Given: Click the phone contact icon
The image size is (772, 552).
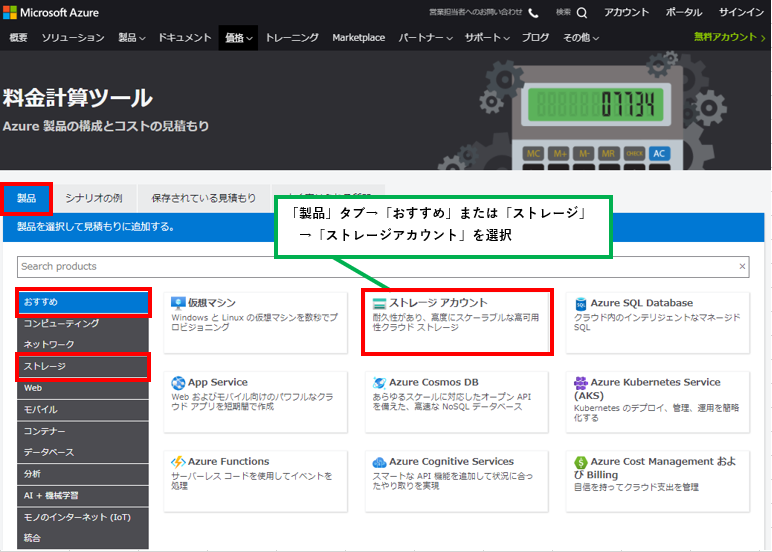Looking at the screenshot, I should tap(533, 13).
